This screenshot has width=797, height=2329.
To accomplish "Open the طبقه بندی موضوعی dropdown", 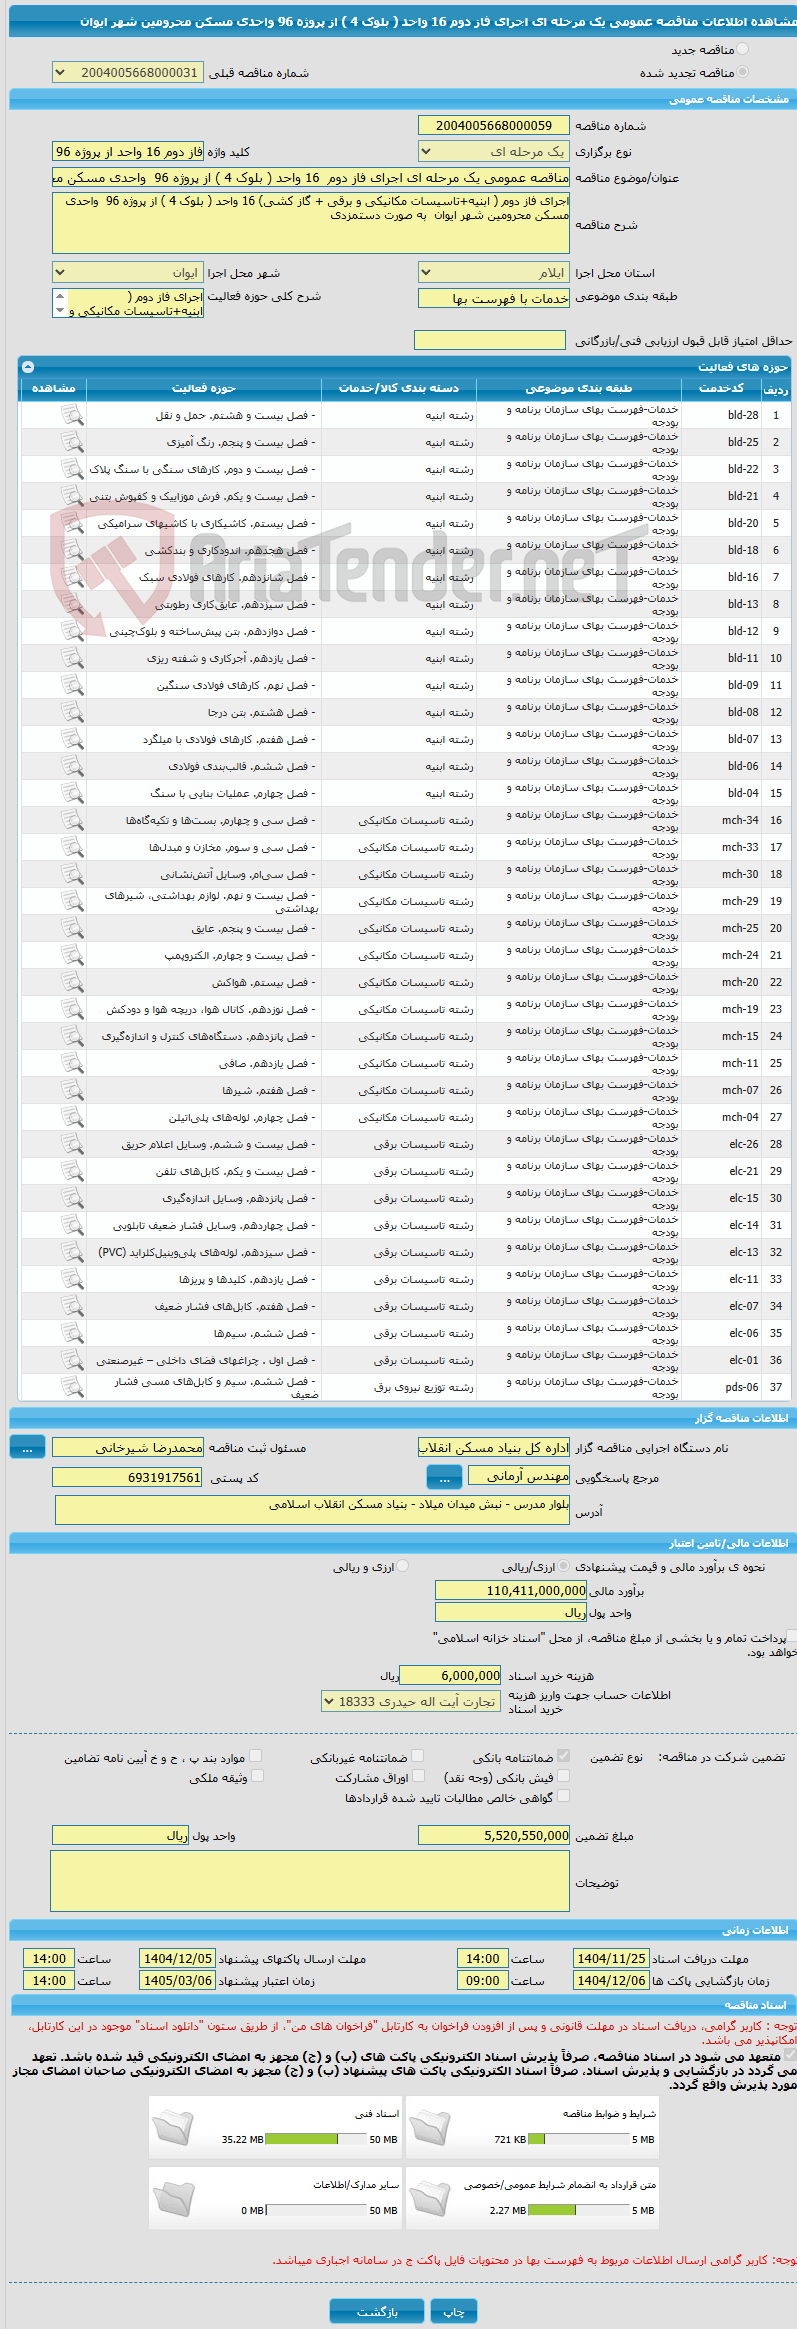I will [493, 298].
